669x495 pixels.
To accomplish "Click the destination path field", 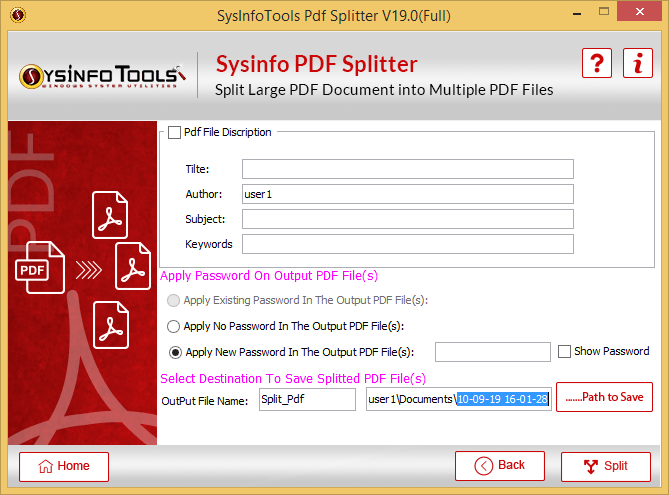I will click(x=459, y=399).
